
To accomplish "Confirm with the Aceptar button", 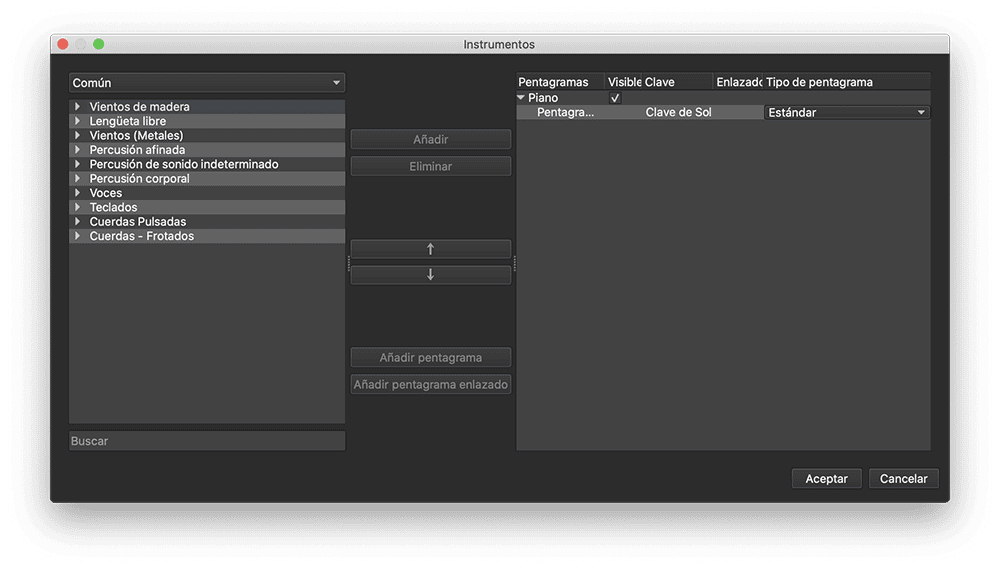I will [826, 479].
